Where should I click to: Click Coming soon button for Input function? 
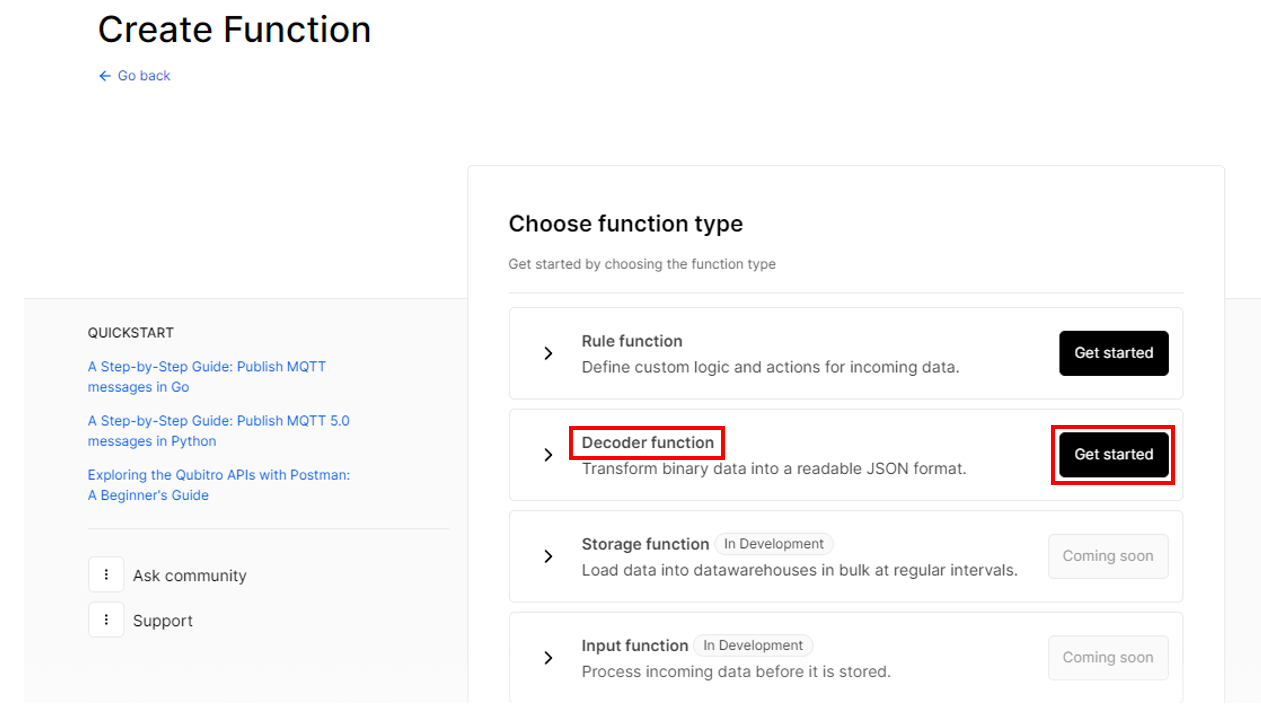pos(1108,658)
